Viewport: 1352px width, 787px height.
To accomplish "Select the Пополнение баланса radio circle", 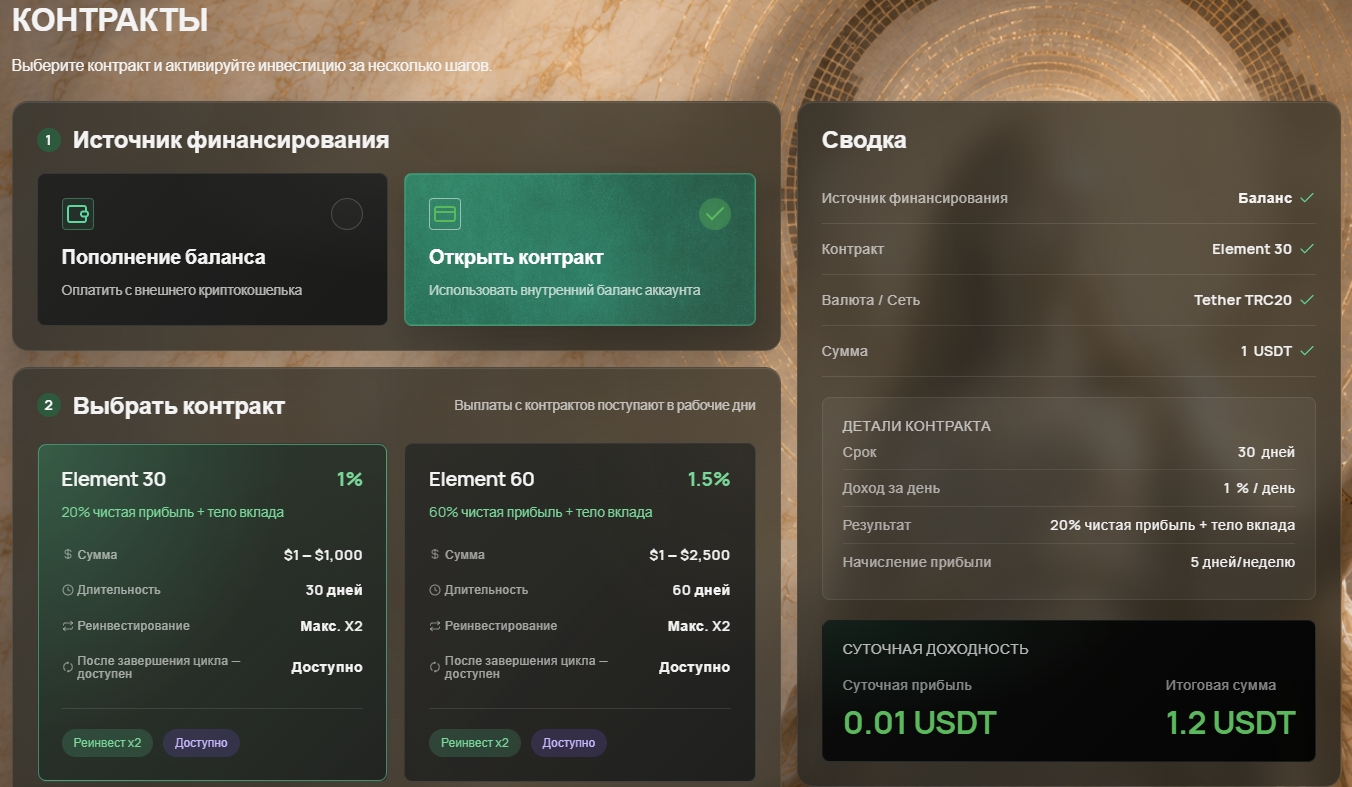I will coord(346,214).
